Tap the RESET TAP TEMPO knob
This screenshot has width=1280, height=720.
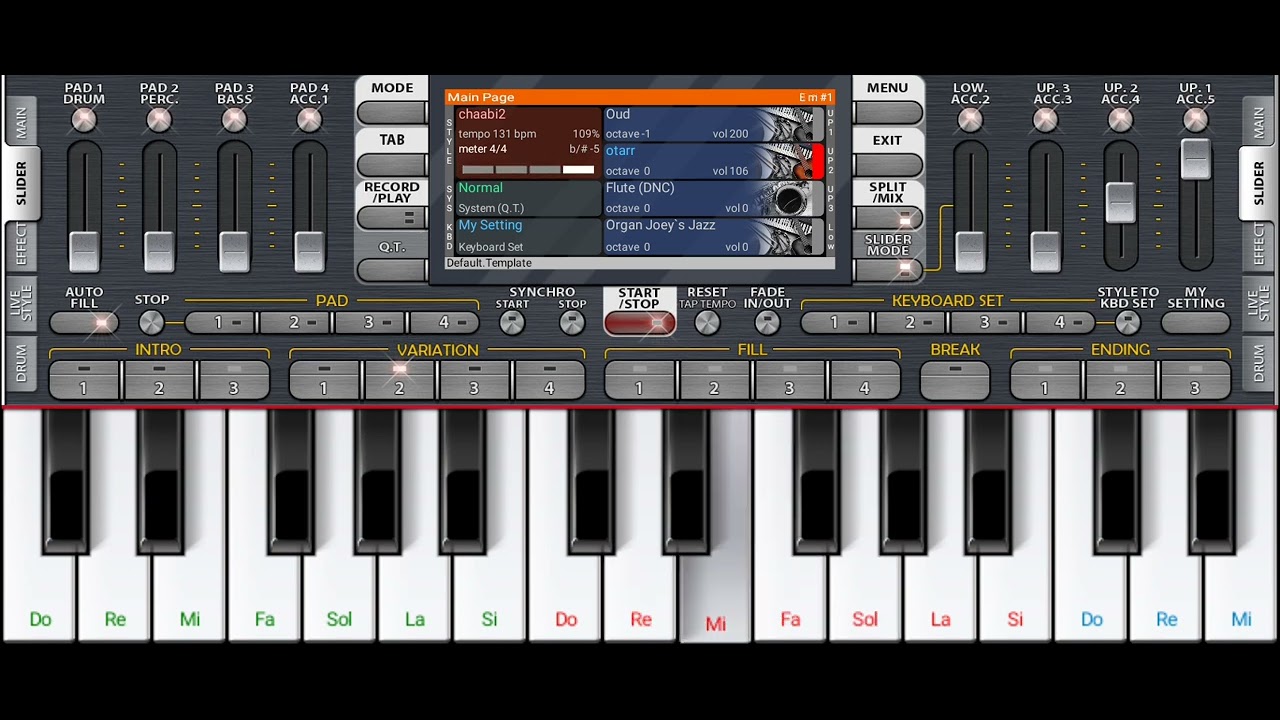click(x=707, y=322)
